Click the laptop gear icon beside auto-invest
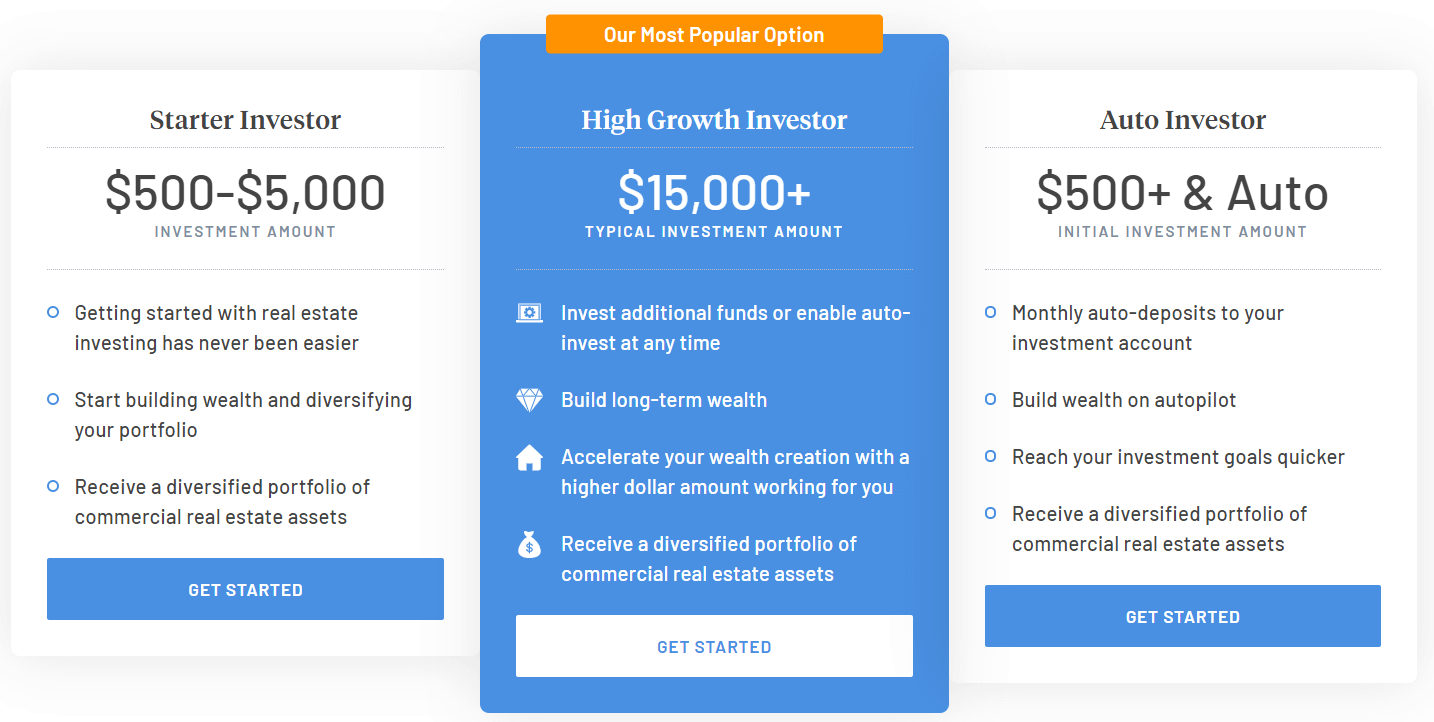1434x722 pixels. [x=529, y=313]
